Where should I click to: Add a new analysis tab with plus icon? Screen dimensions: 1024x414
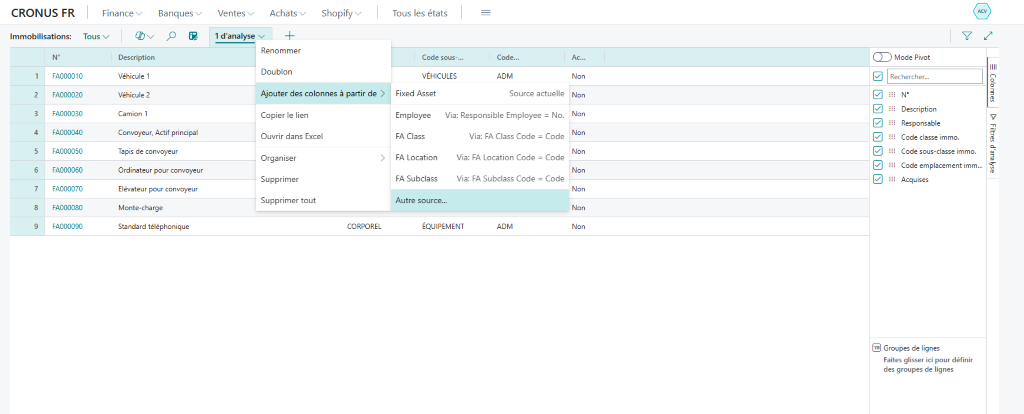(290, 36)
